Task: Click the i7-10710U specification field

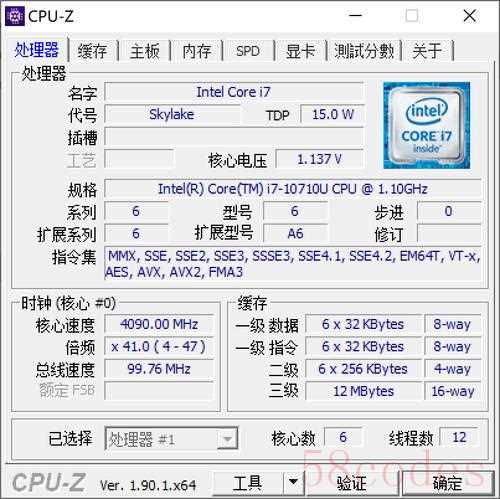Action: pyautogui.click(x=293, y=189)
